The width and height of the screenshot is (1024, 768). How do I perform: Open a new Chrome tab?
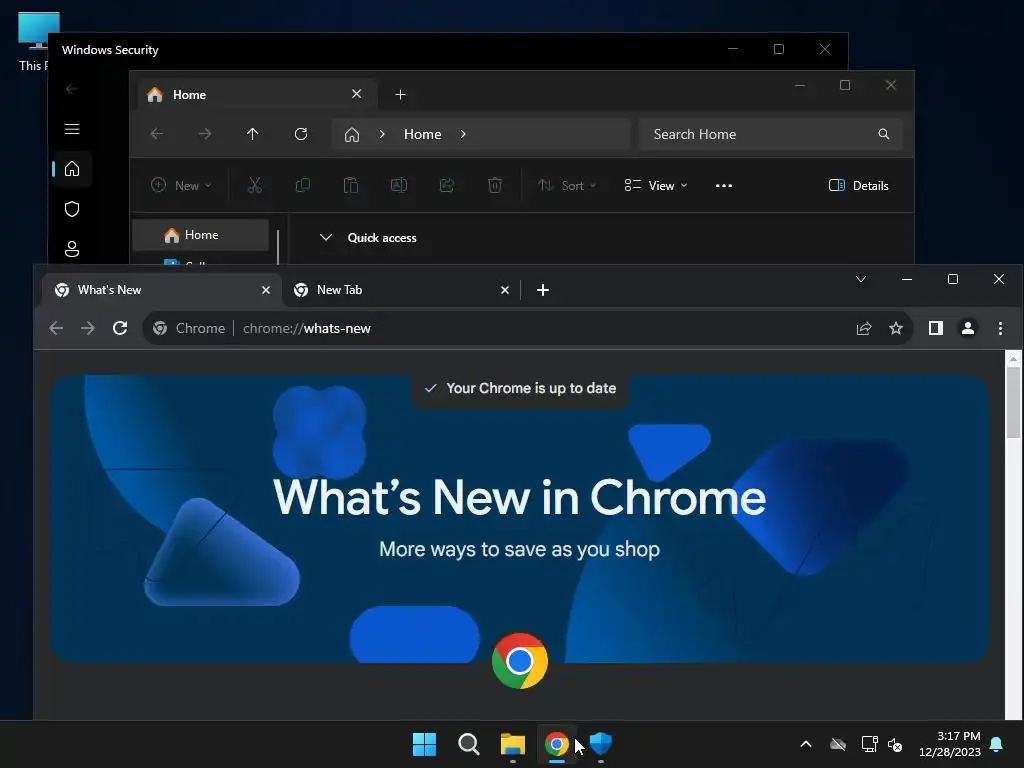pos(543,289)
